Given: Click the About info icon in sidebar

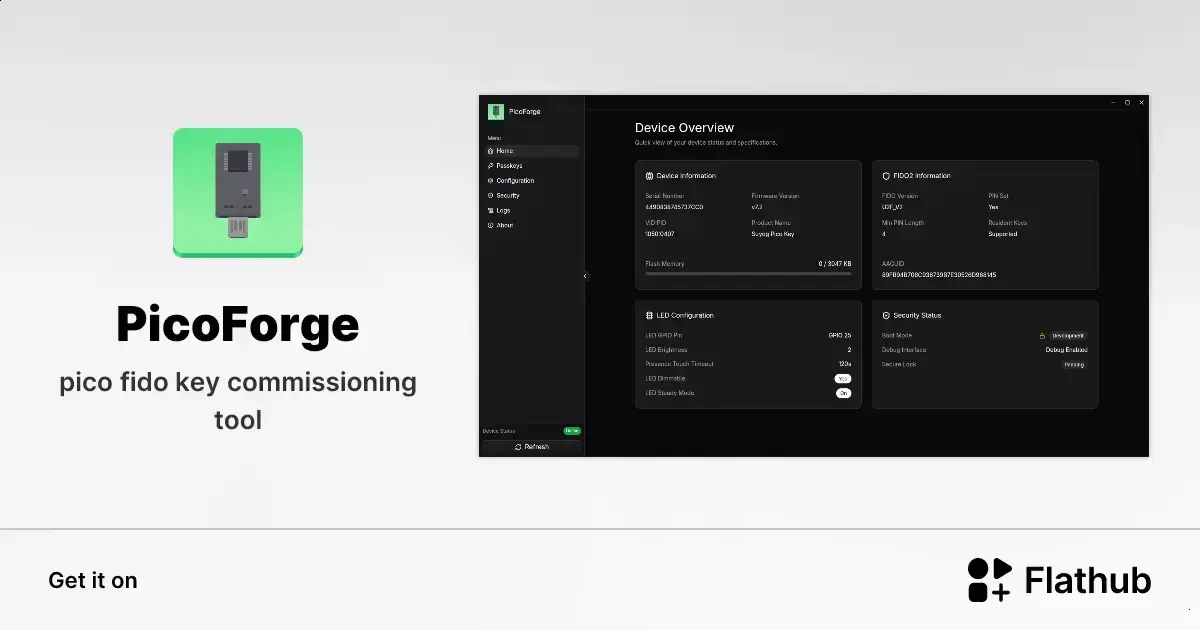Looking at the screenshot, I should coord(491,226).
